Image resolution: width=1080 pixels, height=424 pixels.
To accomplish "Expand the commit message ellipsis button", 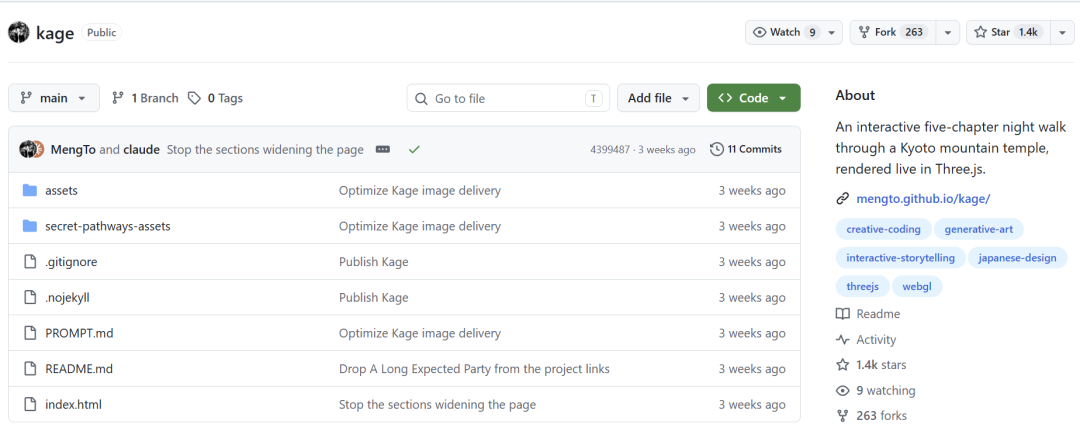I will (x=383, y=149).
